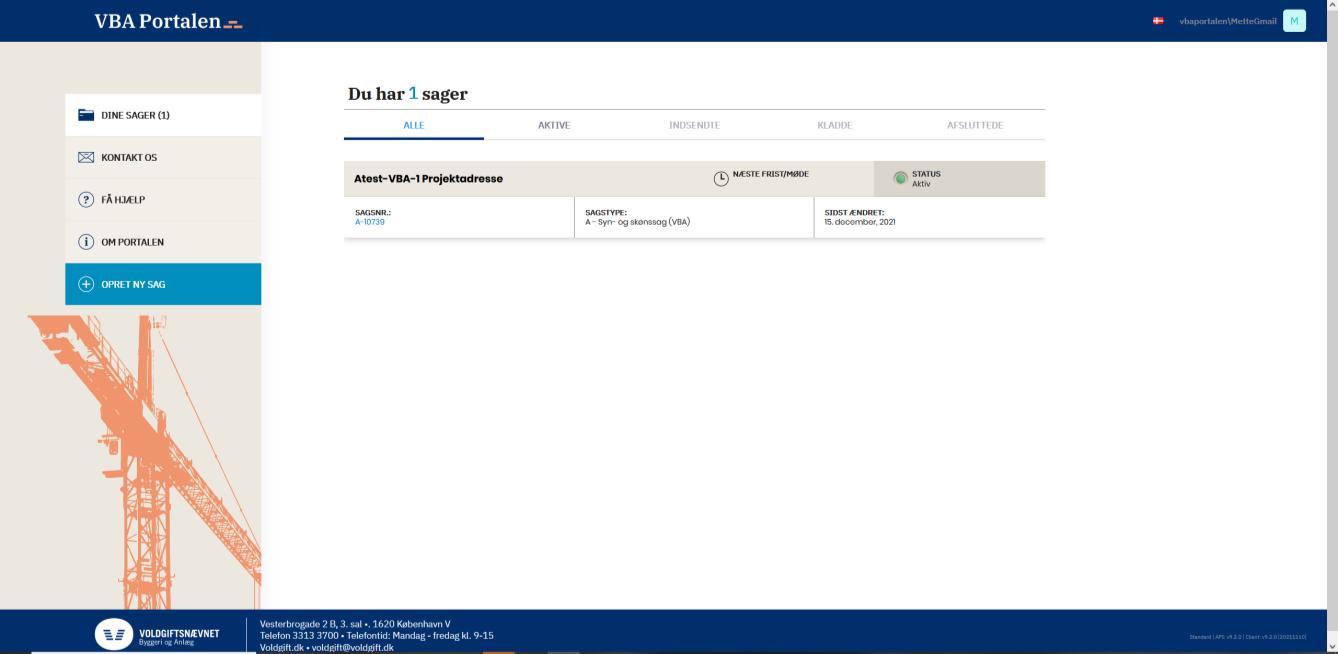Screen dimensions: 1338x654
Task: Click last changed date 15. december, 2021
Action: pyautogui.click(x=860, y=222)
